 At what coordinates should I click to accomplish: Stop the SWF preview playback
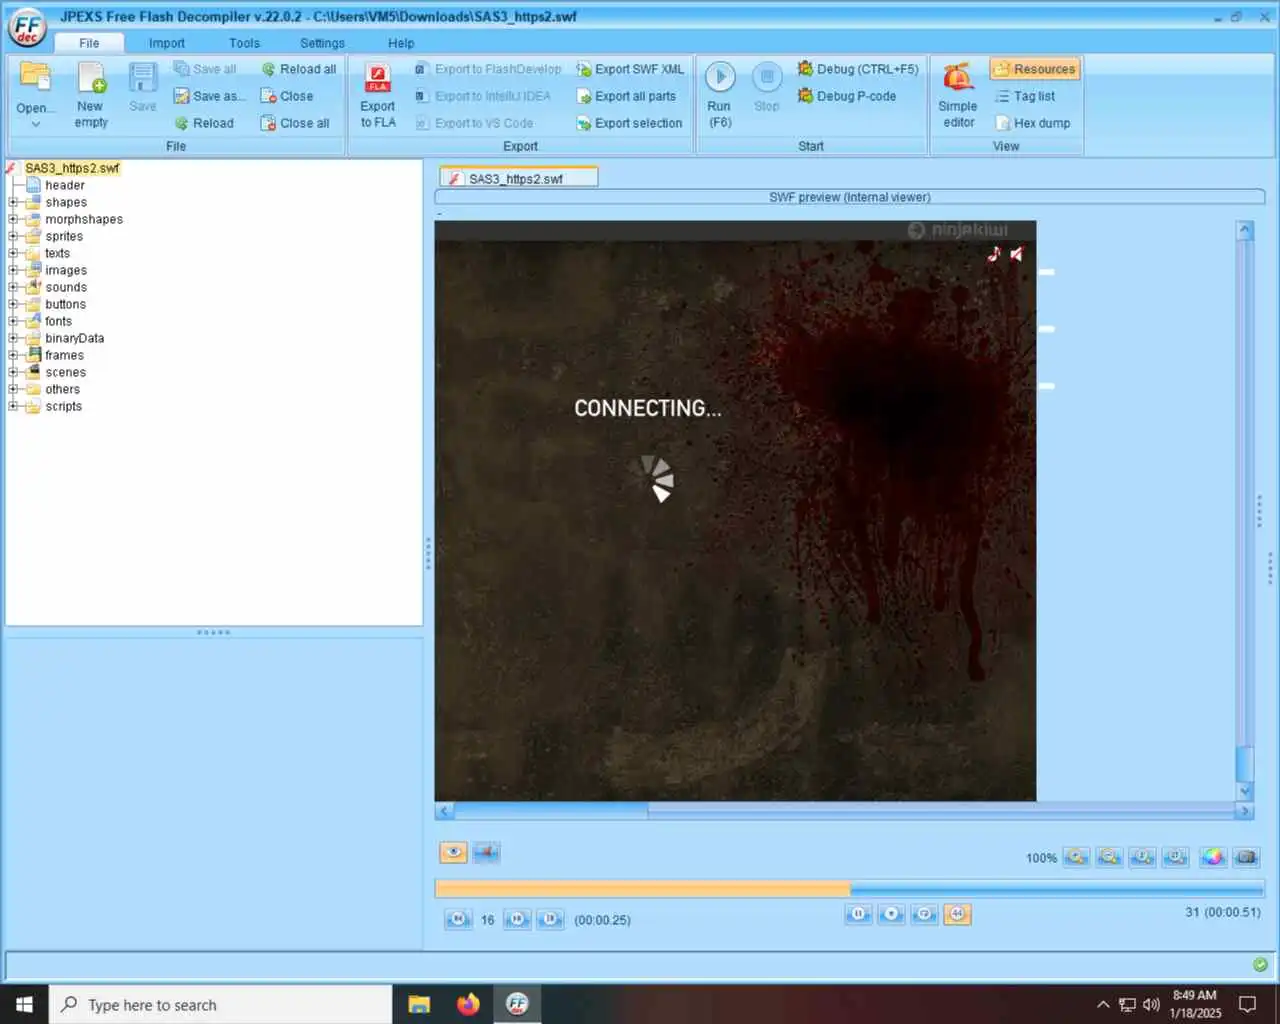(892, 914)
